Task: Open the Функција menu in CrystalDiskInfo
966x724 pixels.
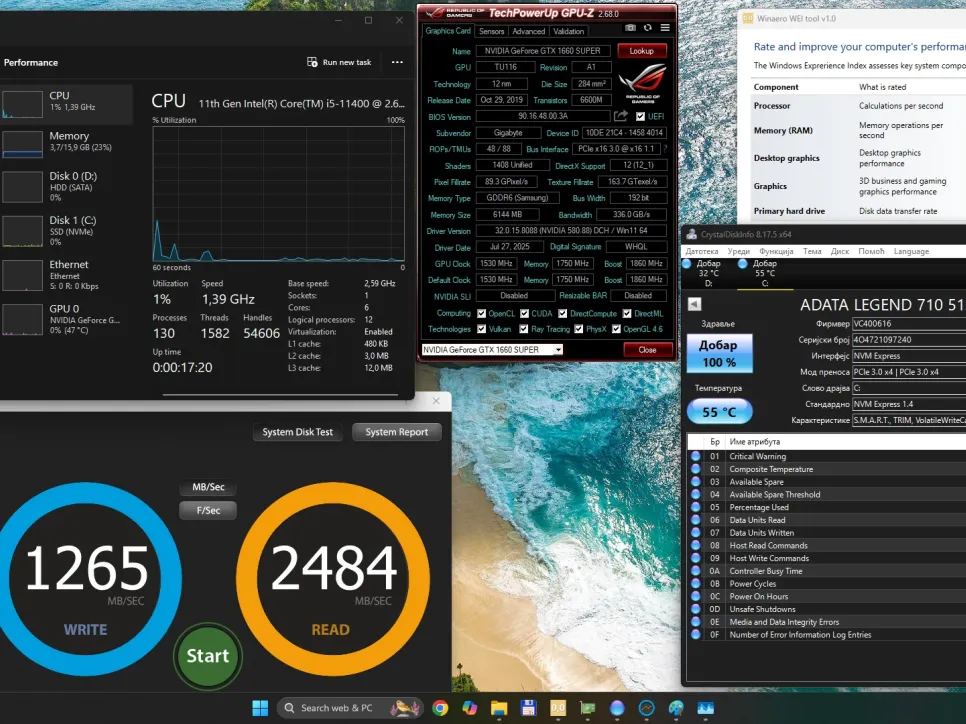Action: pyautogui.click(x=775, y=251)
